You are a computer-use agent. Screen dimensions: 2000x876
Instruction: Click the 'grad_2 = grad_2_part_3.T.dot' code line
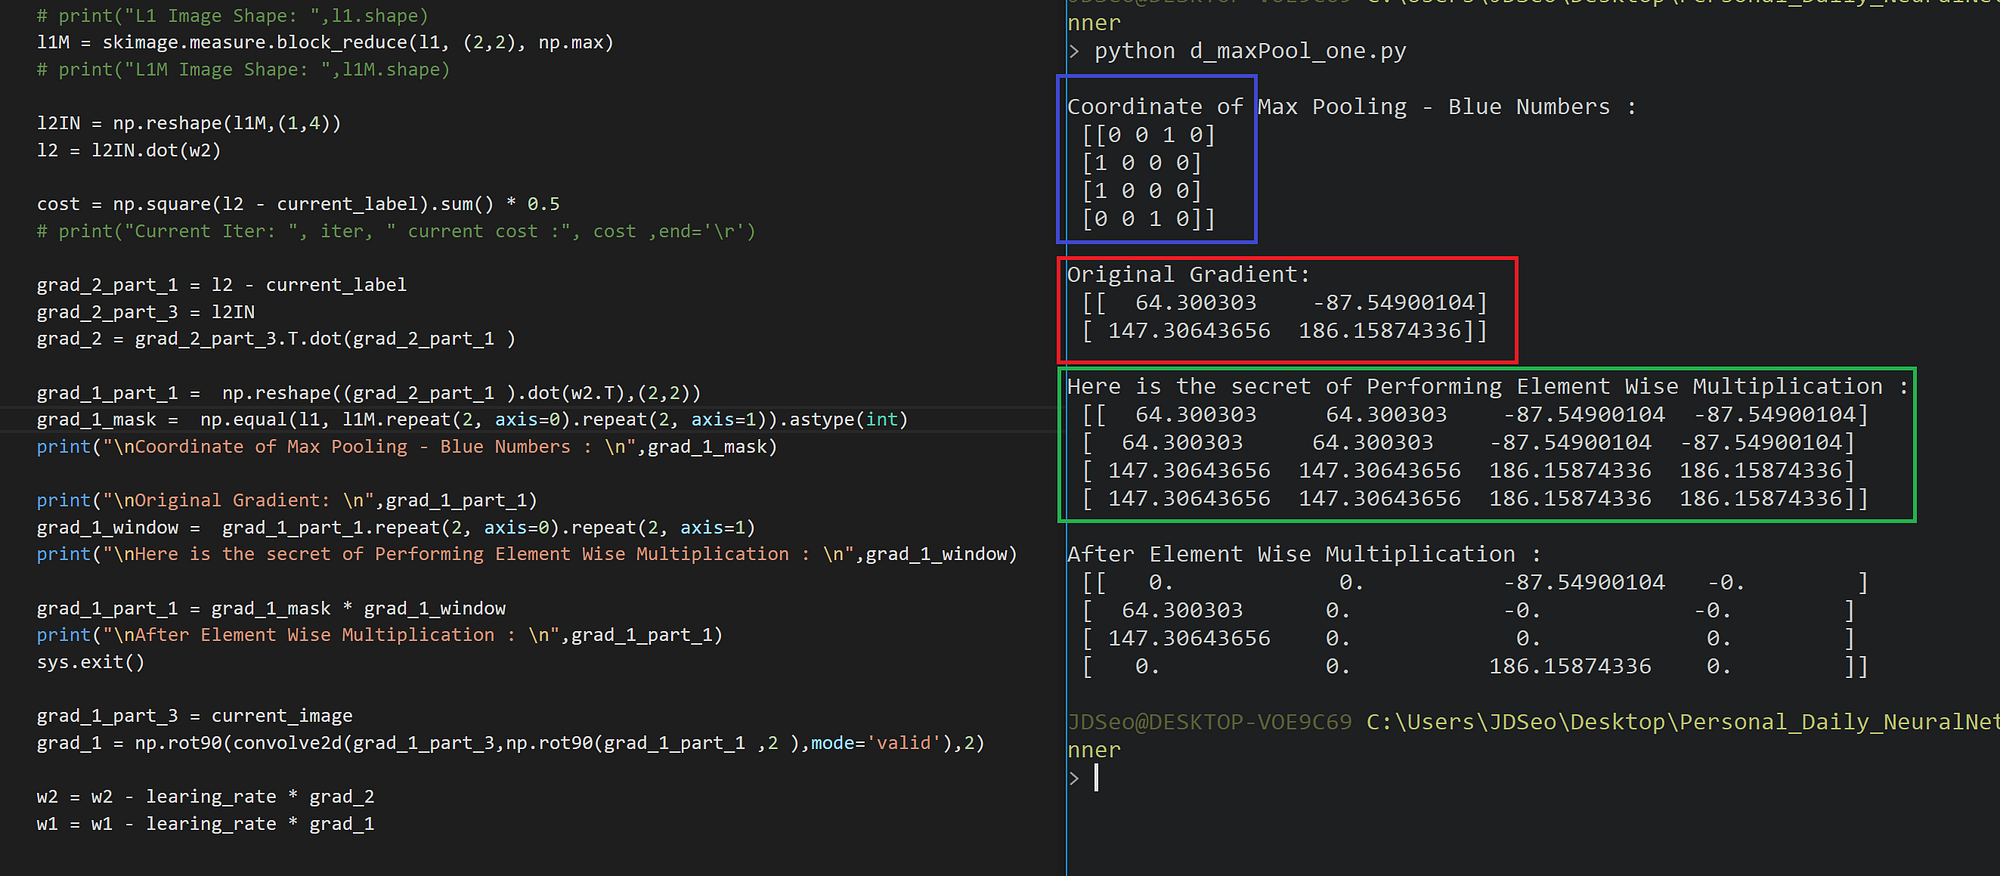[x=276, y=339]
